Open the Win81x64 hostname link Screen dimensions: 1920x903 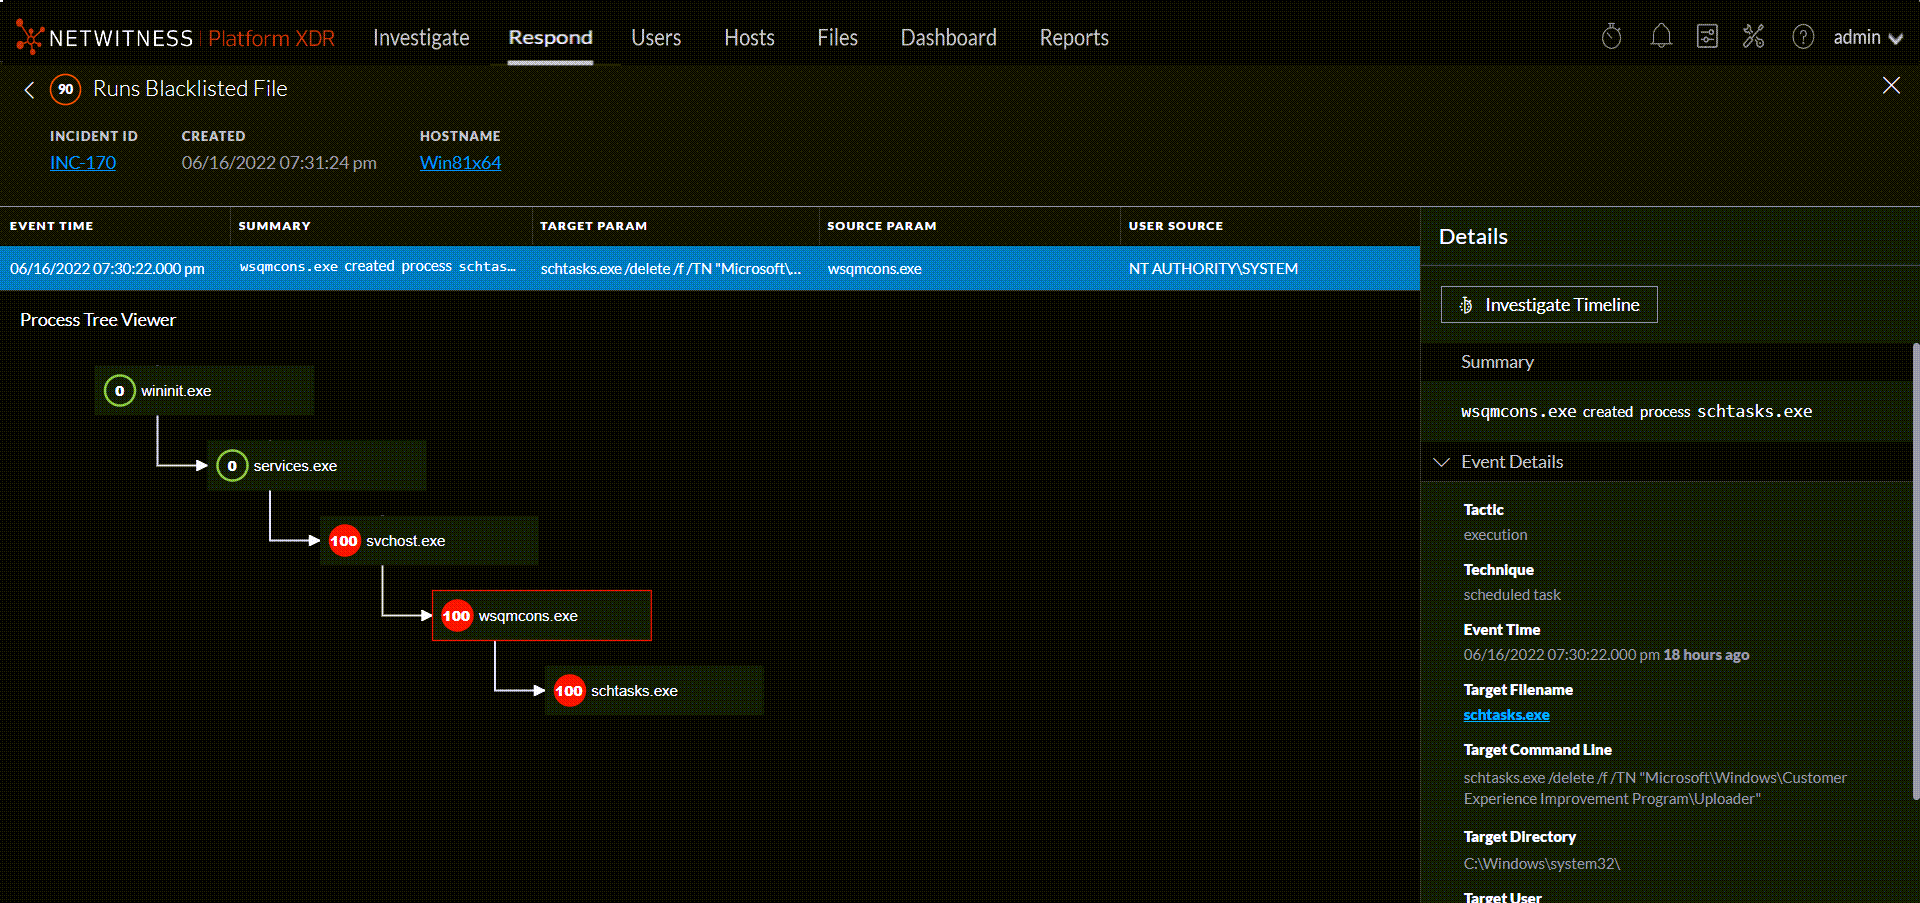[x=460, y=163]
